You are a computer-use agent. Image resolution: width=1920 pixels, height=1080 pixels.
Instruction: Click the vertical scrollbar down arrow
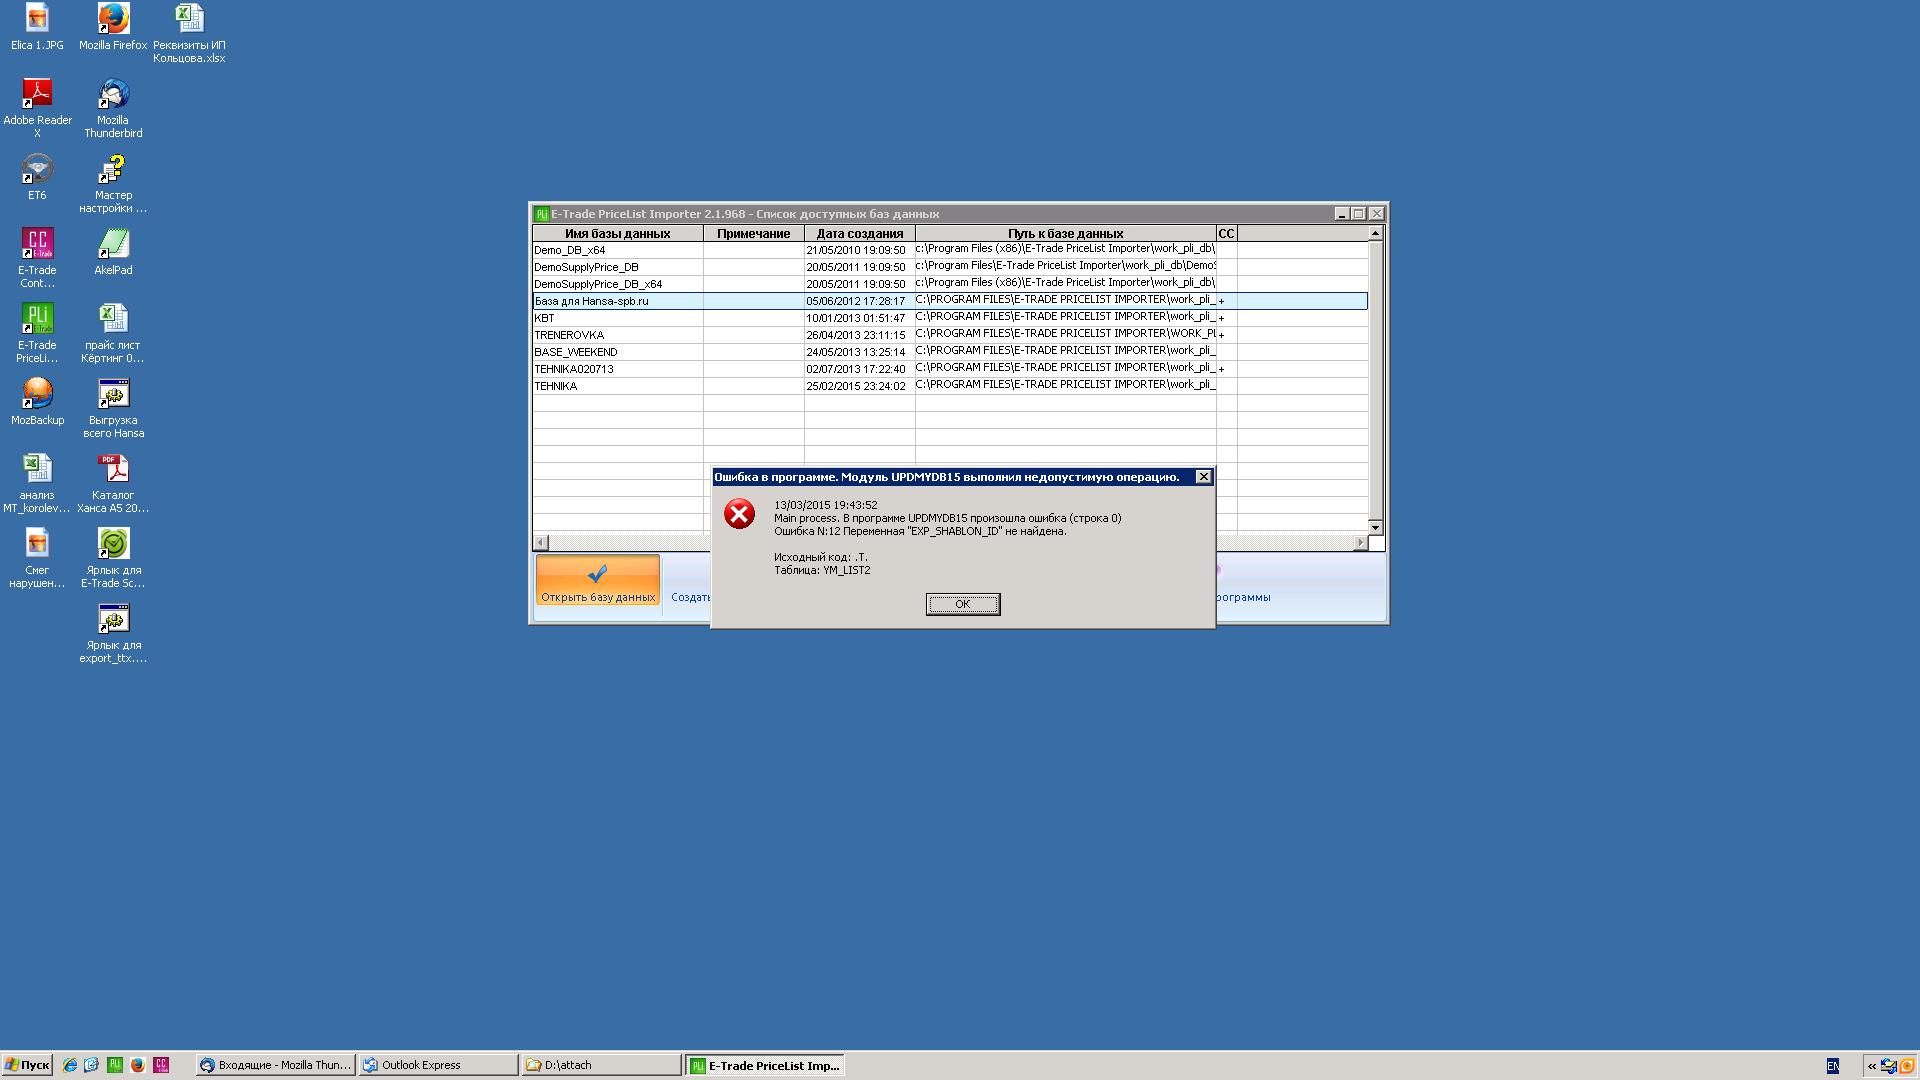pyautogui.click(x=1376, y=527)
